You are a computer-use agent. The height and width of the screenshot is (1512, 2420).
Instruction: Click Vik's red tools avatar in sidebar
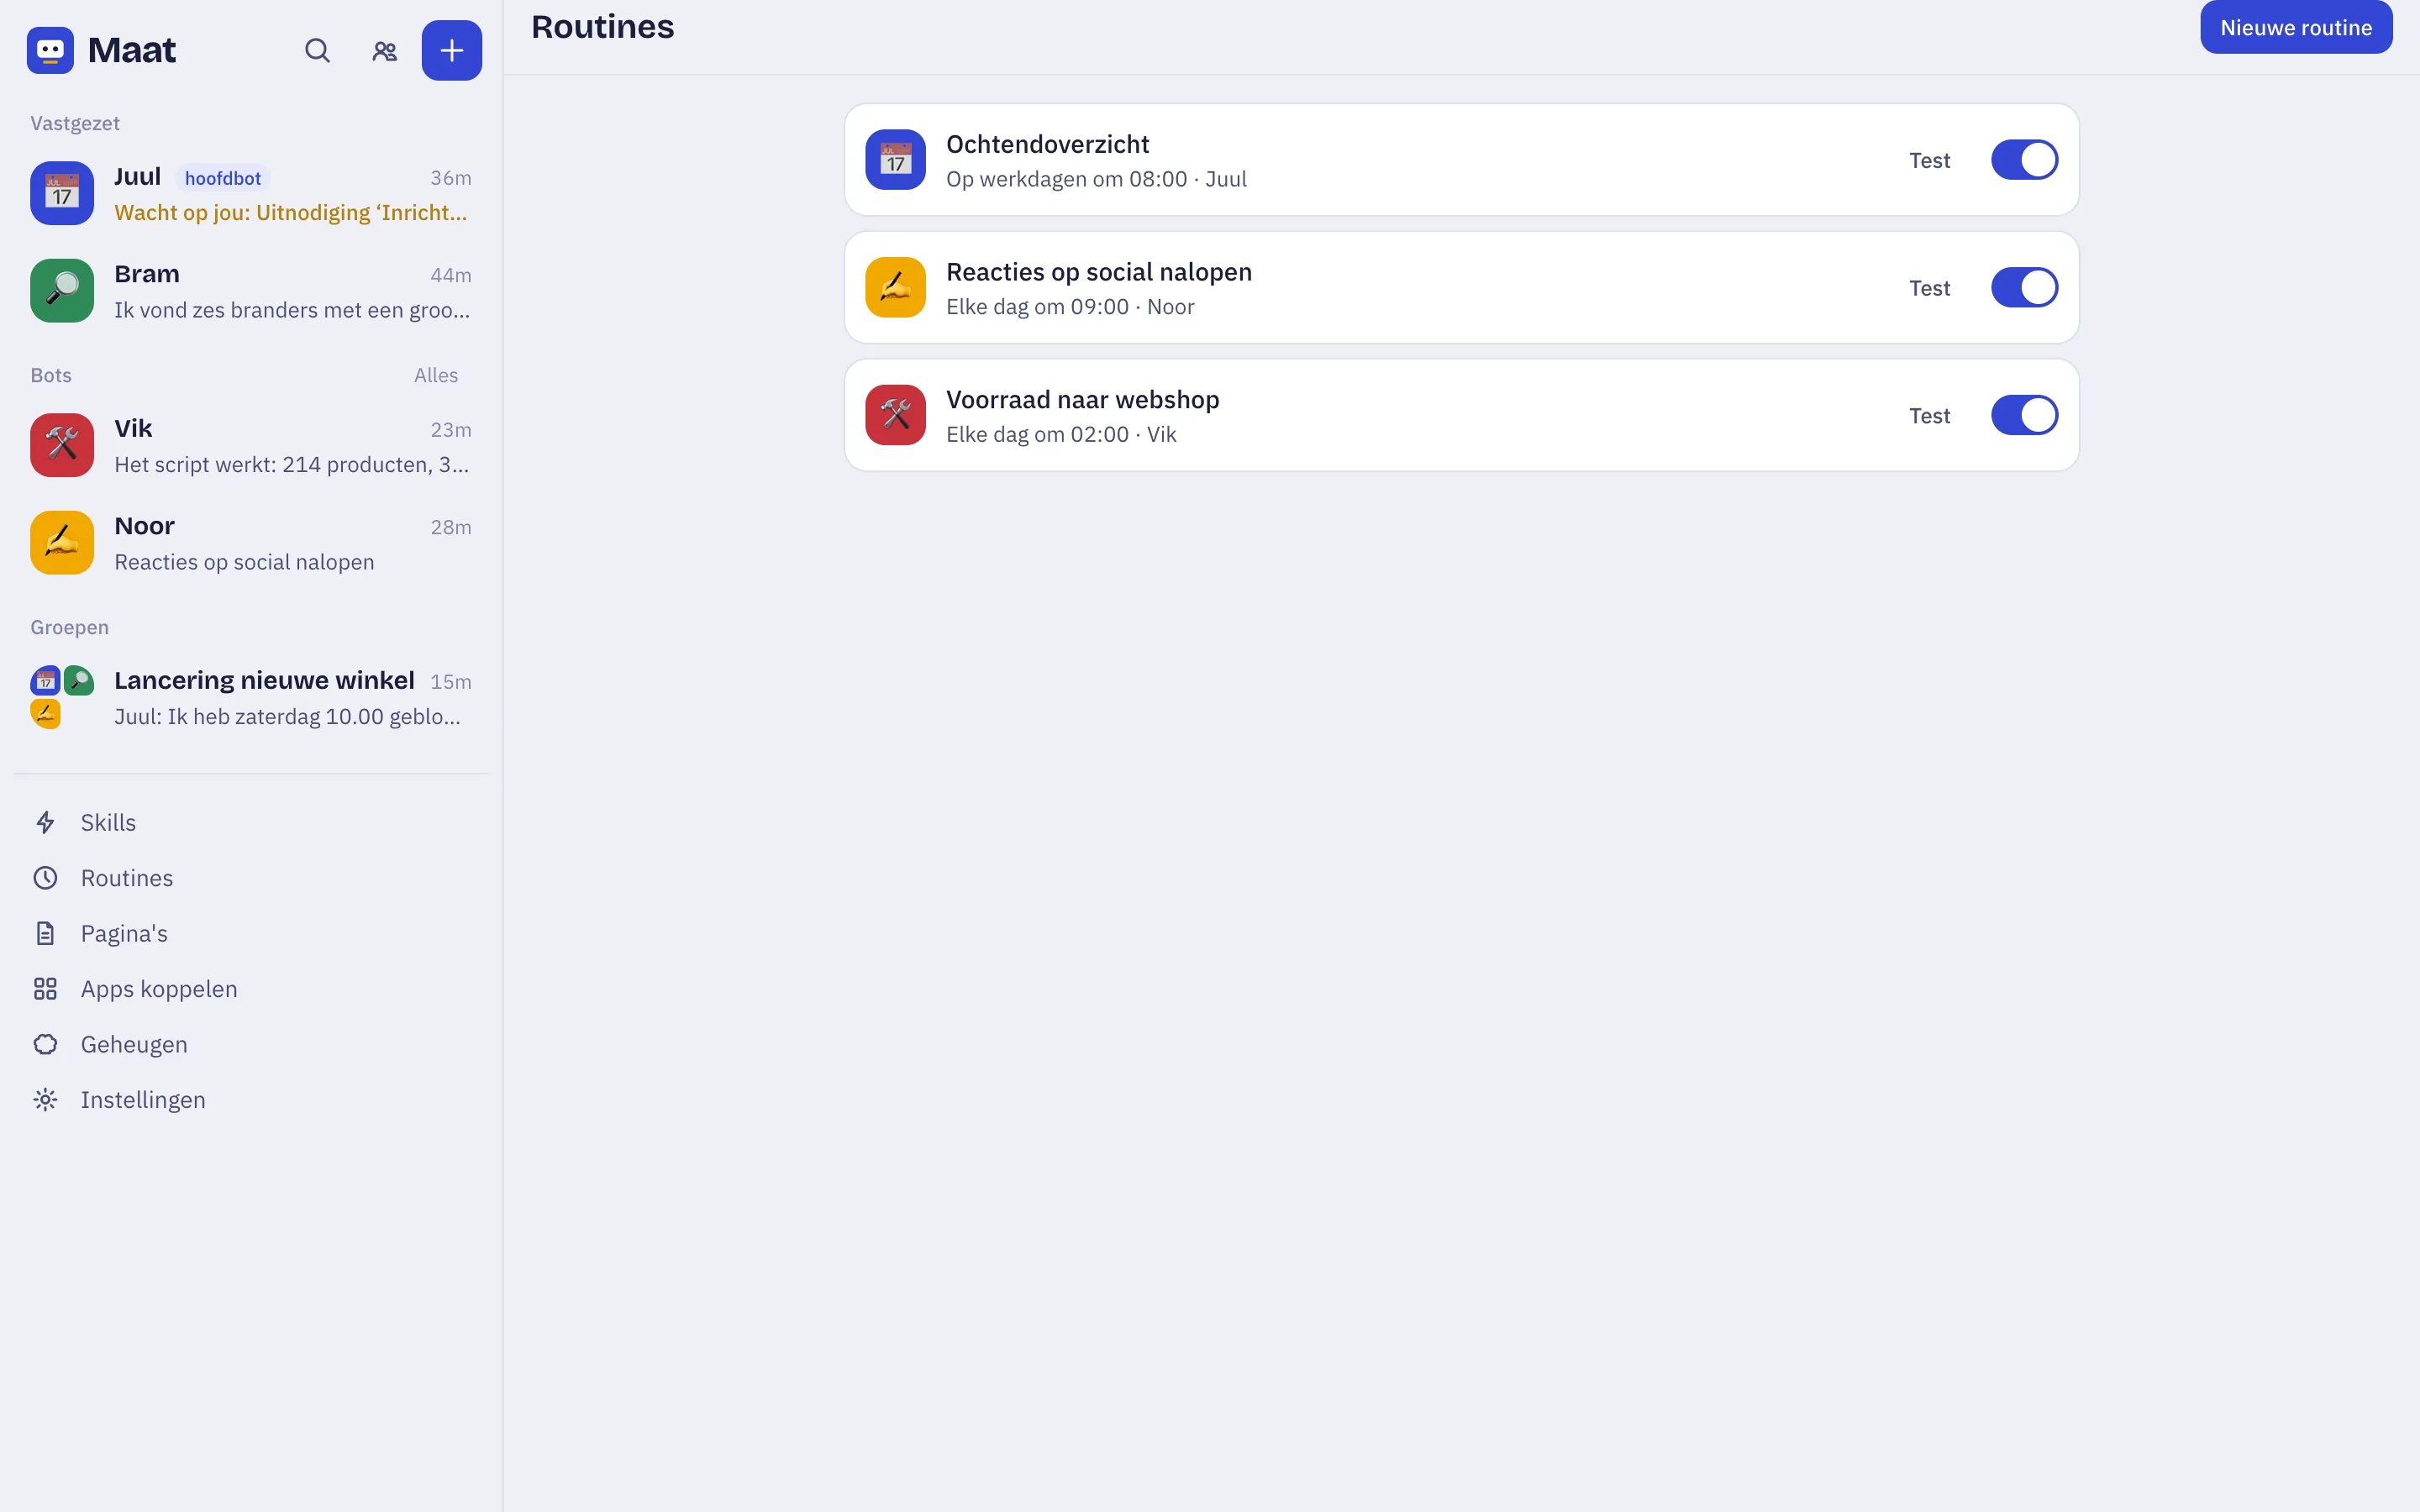(62, 445)
